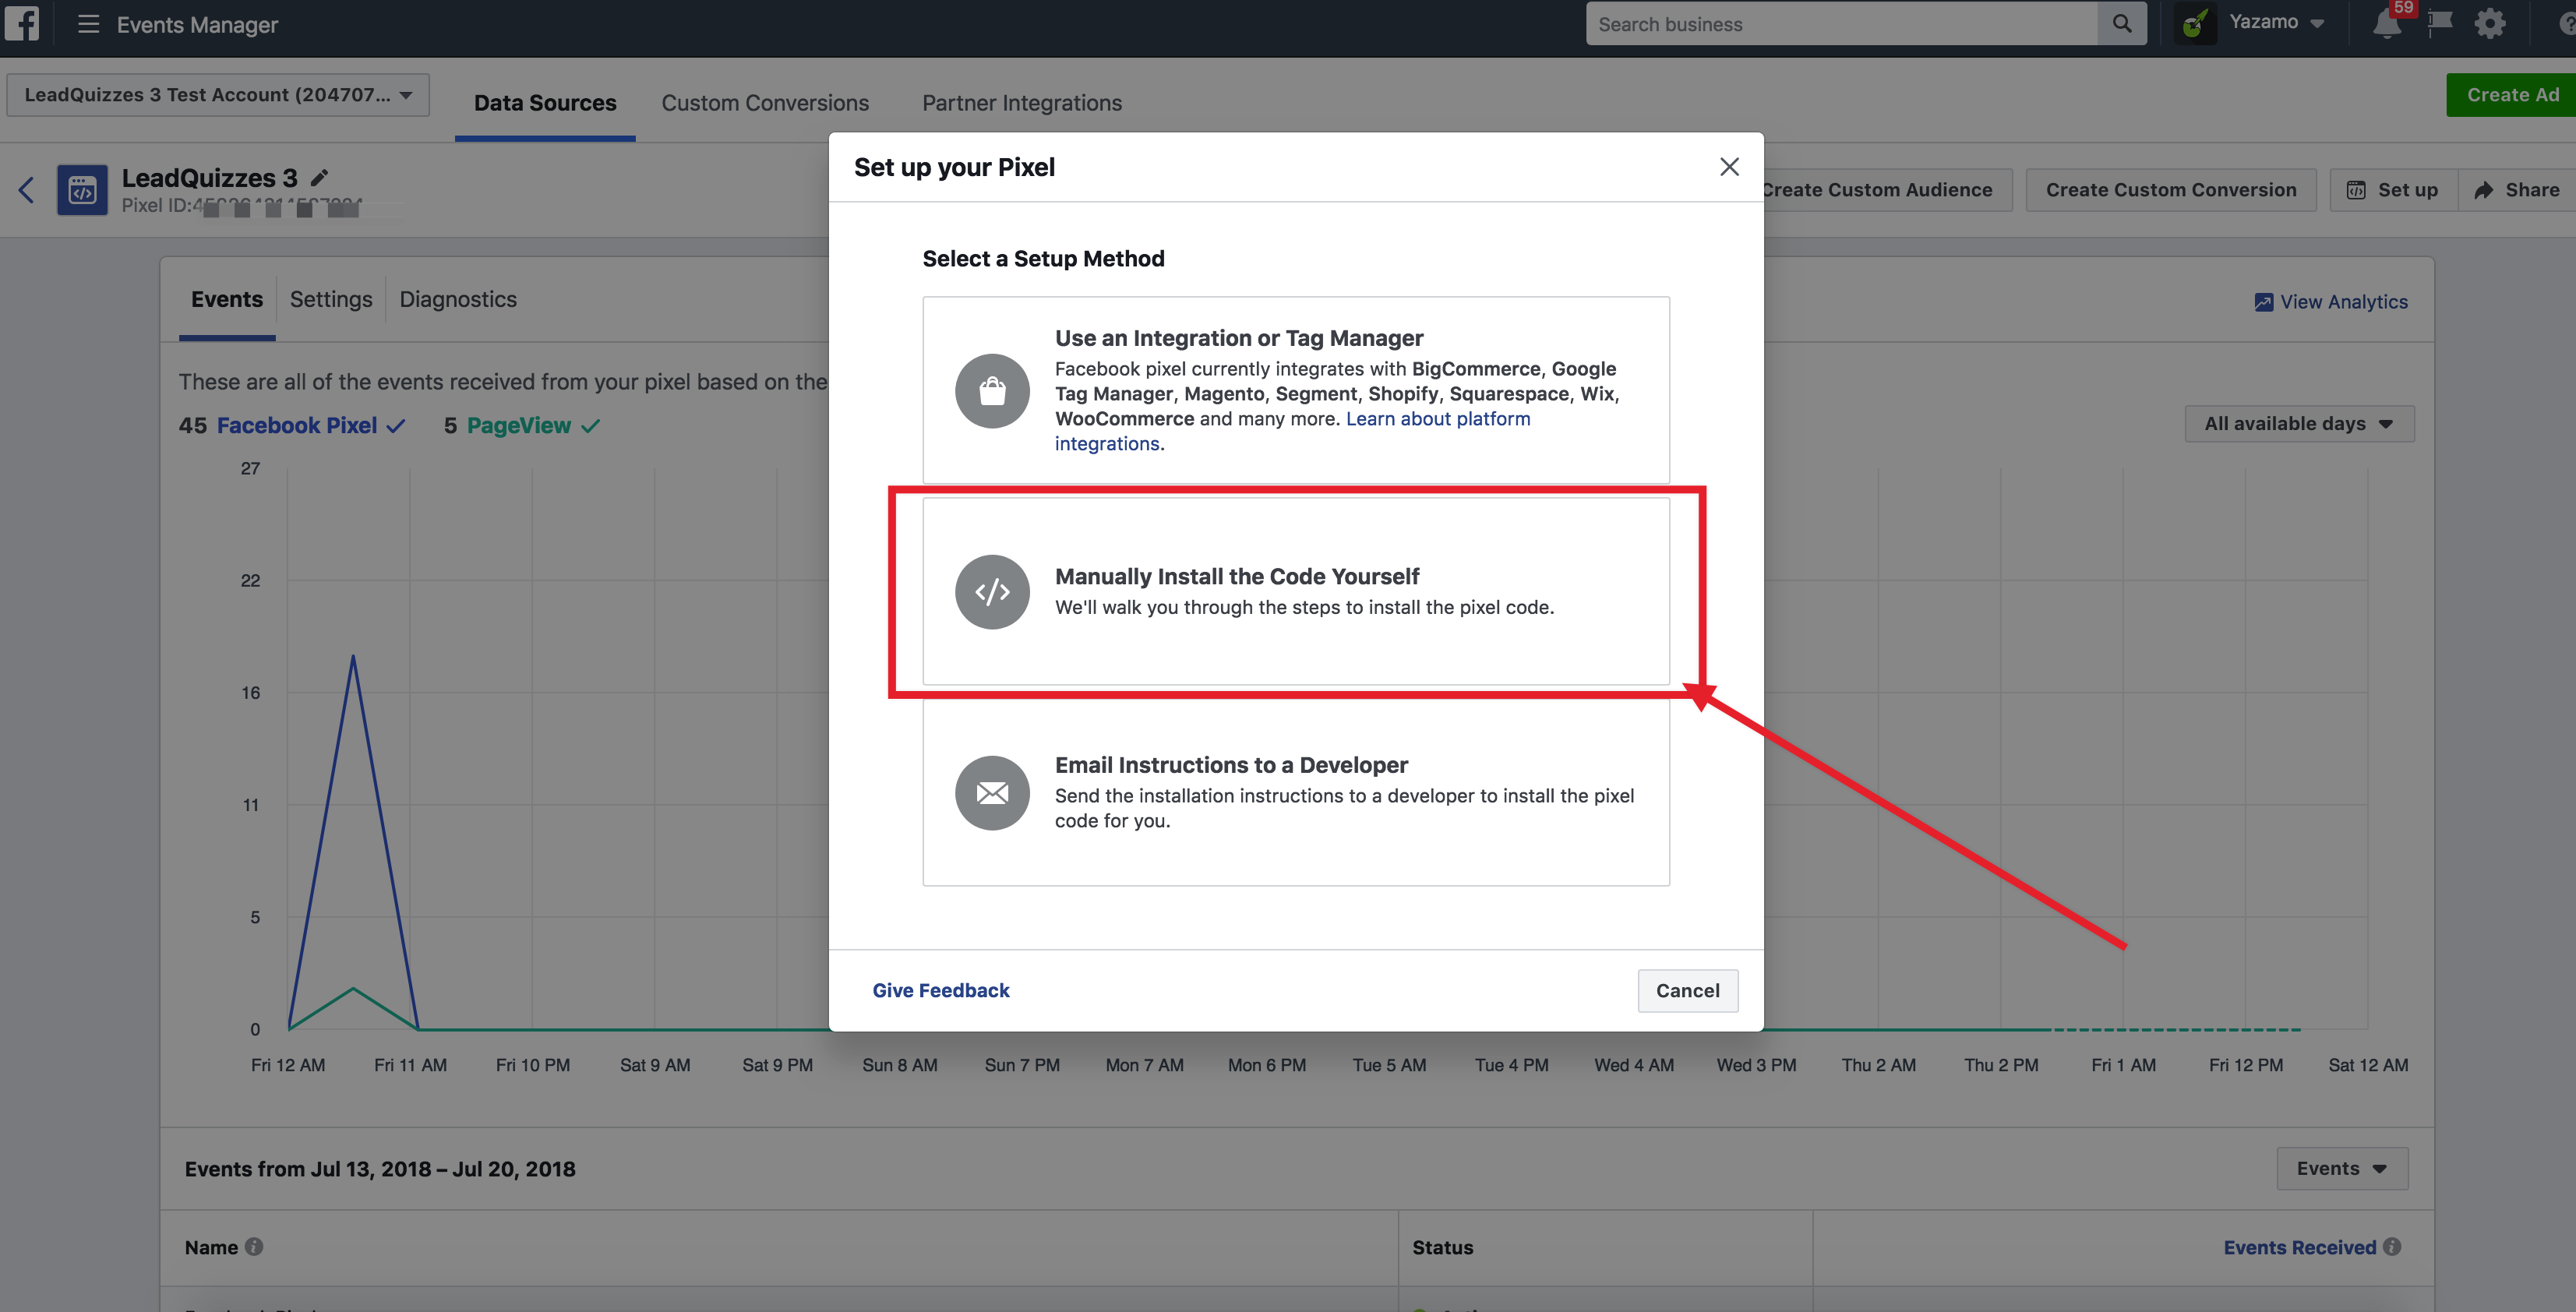Click the info icon next to Name
This screenshot has height=1312, width=2576.
(254, 1246)
